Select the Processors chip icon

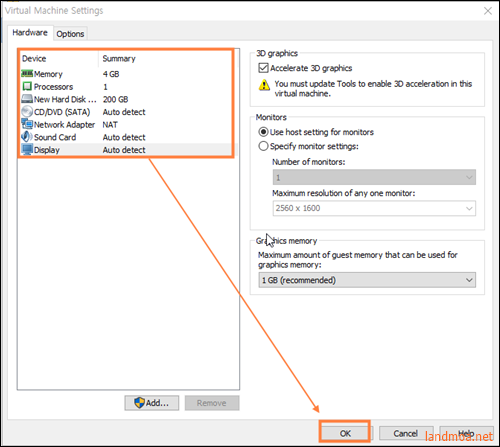[x=27, y=86]
